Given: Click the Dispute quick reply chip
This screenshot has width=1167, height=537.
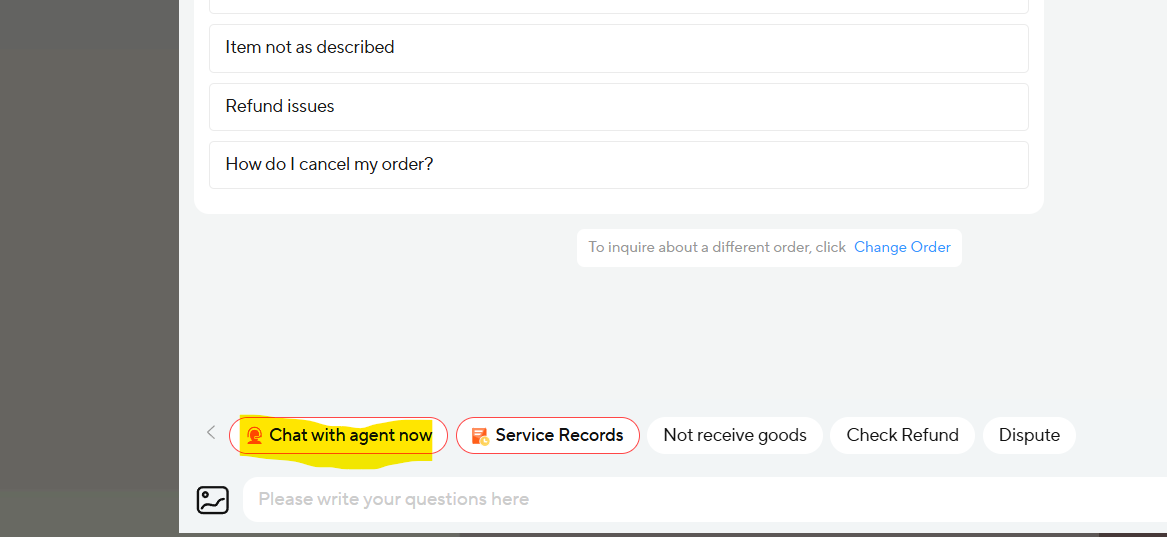Looking at the screenshot, I should click(x=1029, y=435).
